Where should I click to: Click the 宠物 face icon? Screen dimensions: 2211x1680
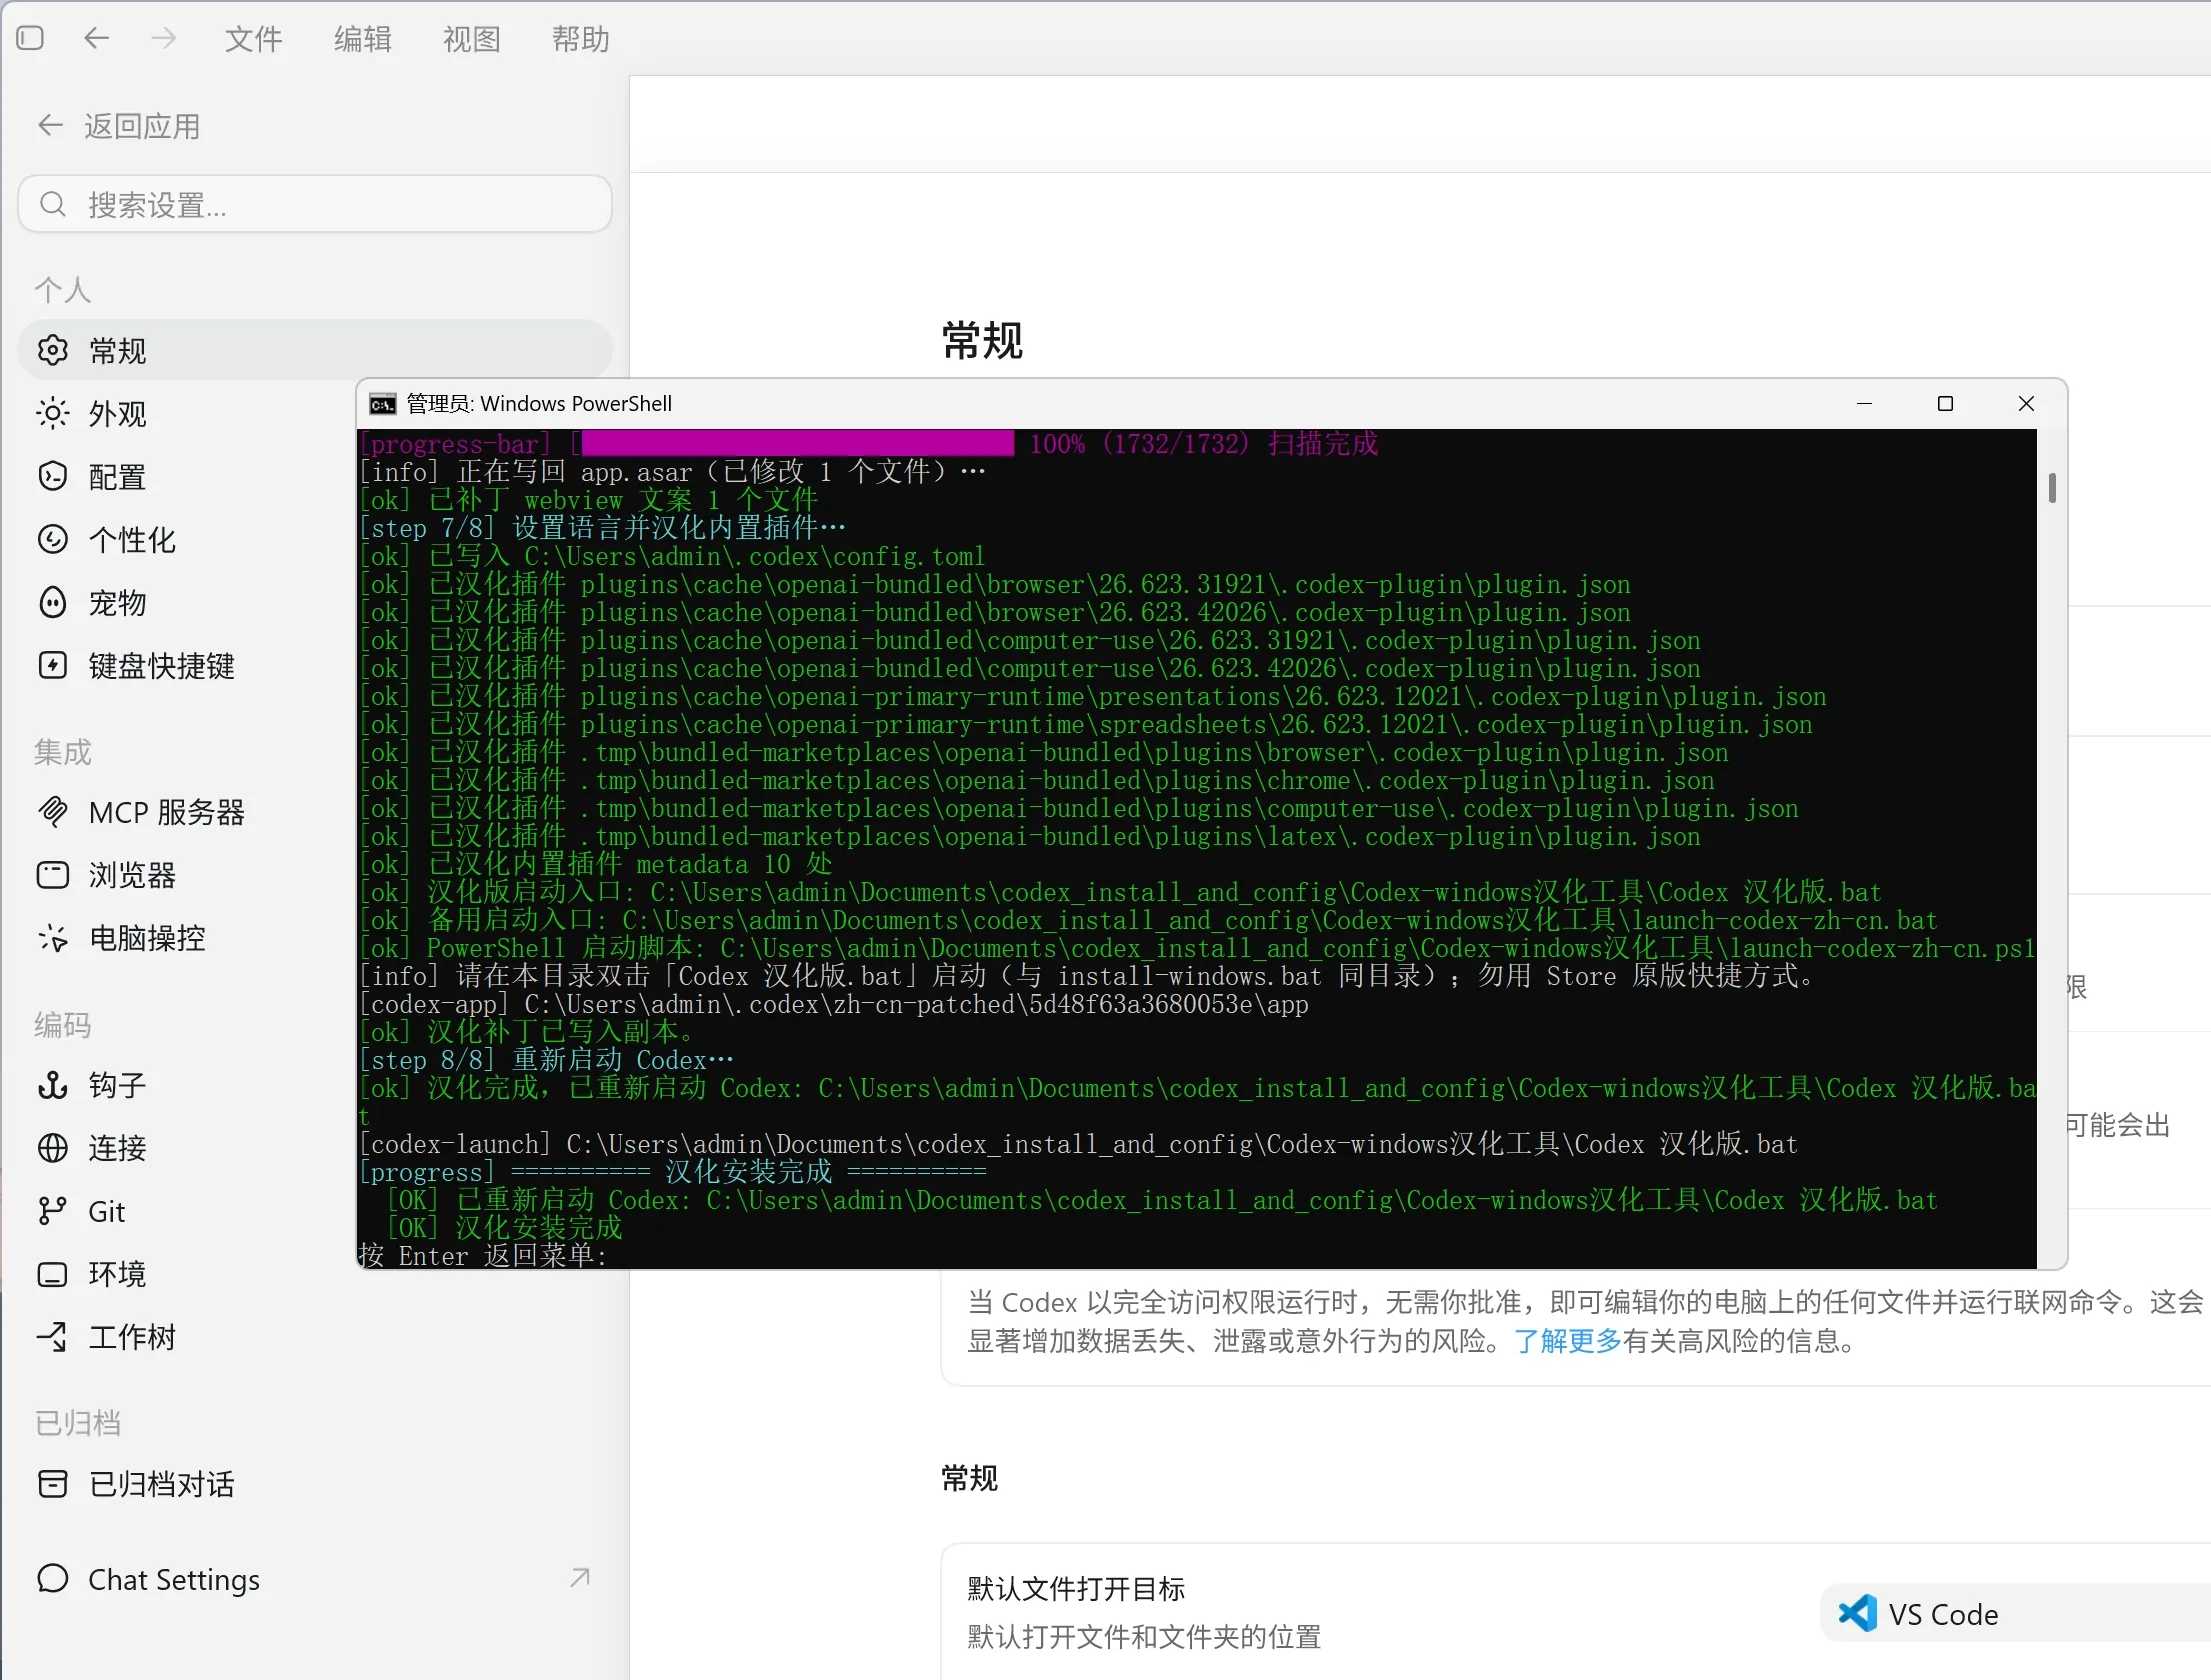click(52, 602)
